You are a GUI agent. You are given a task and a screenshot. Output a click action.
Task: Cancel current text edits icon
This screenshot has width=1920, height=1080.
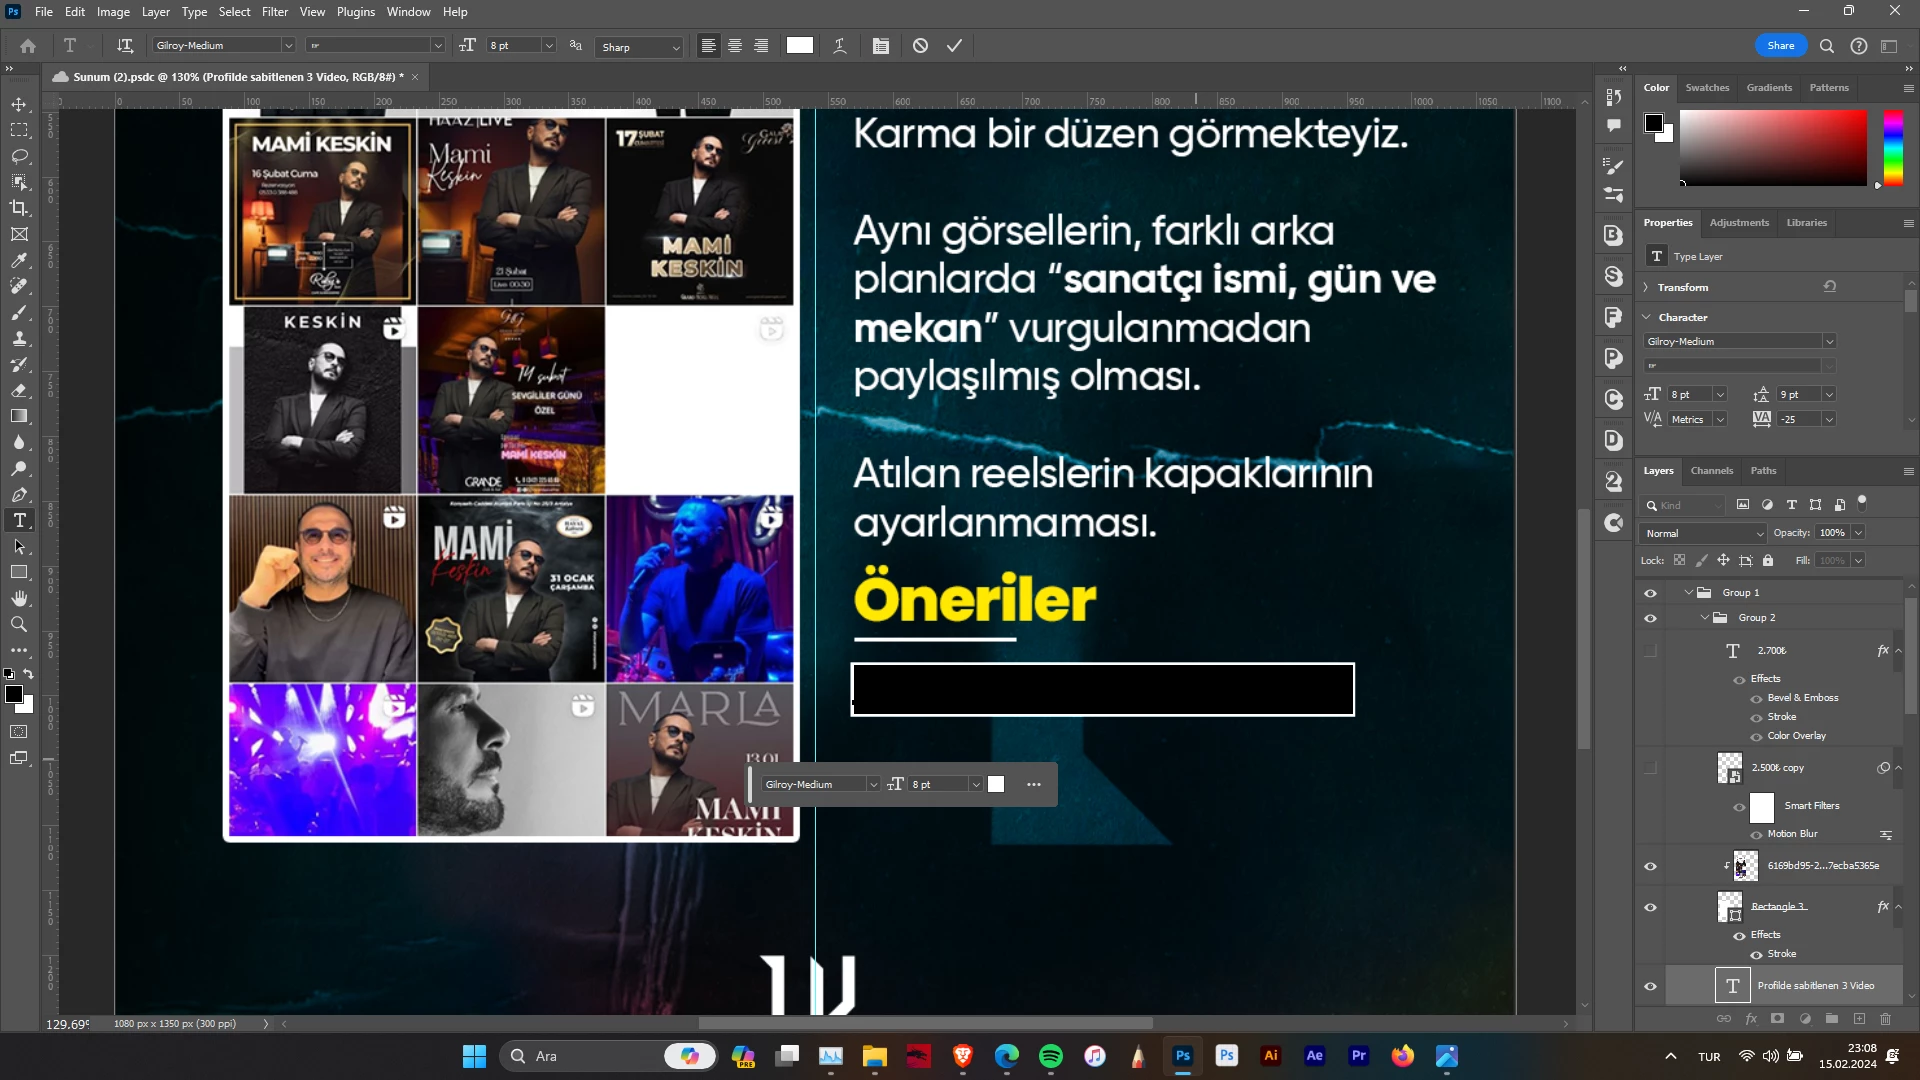[x=920, y=46]
